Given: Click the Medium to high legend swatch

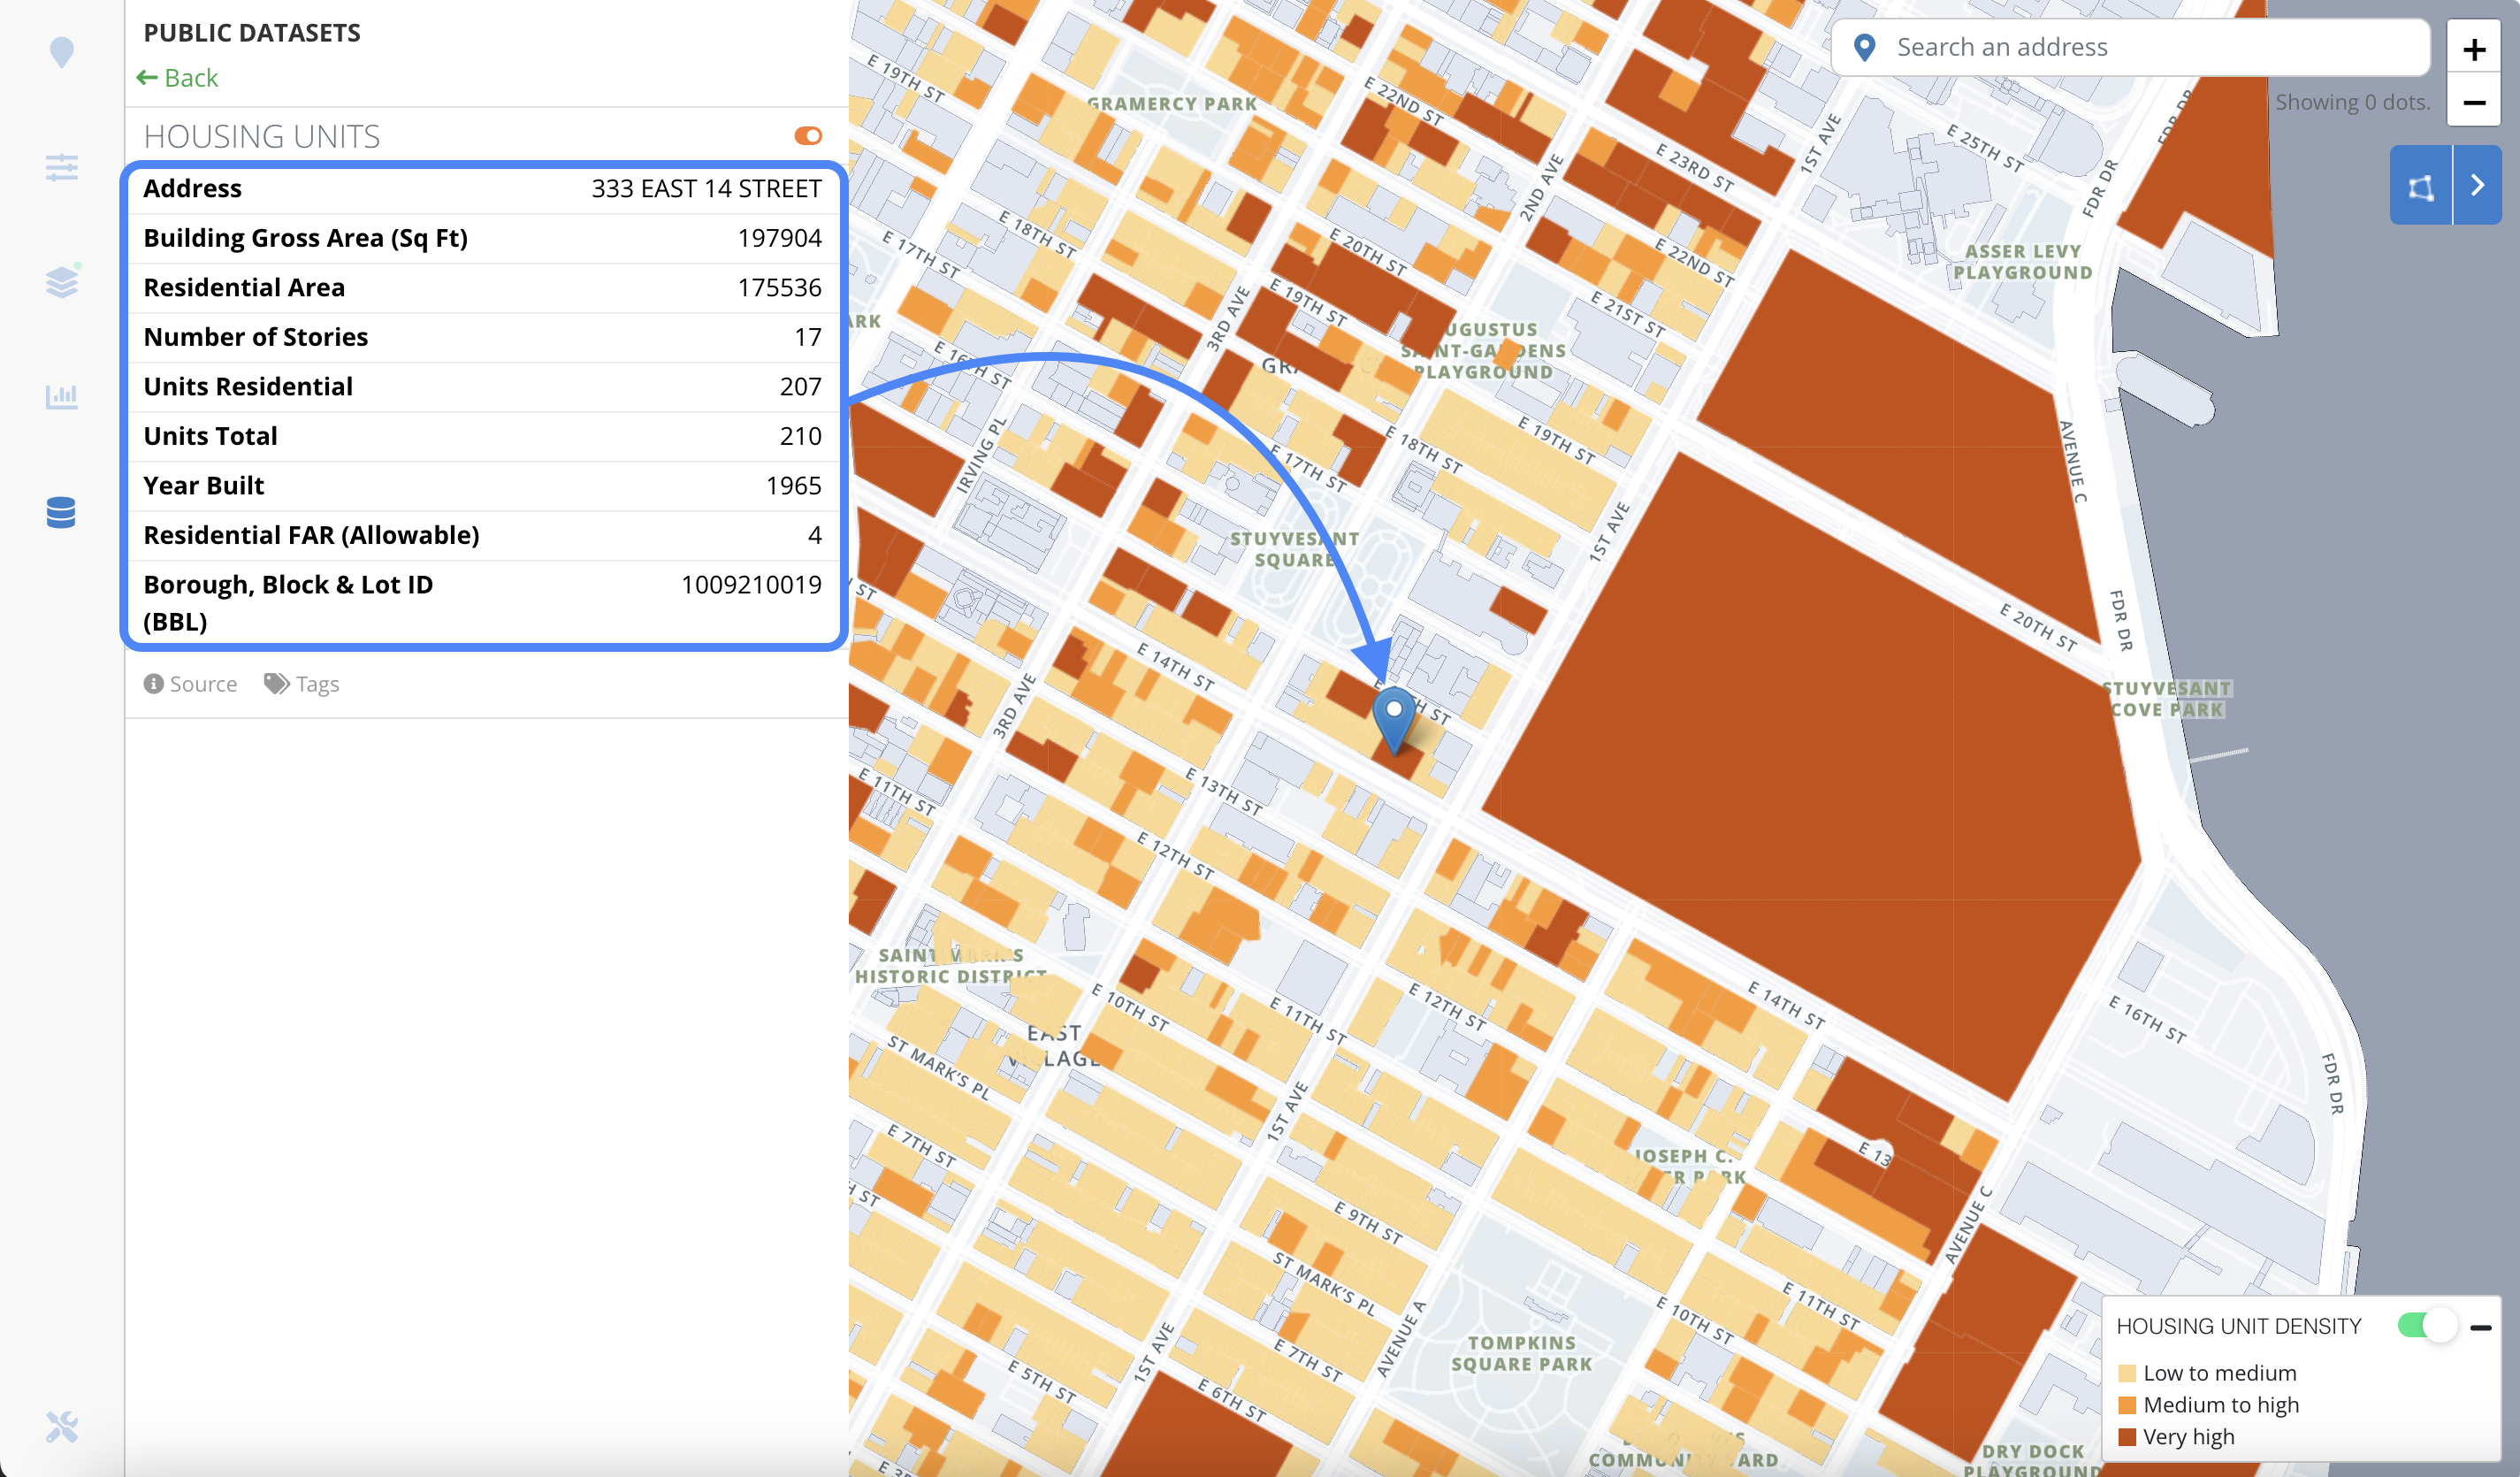Looking at the screenshot, I should tap(2127, 1405).
